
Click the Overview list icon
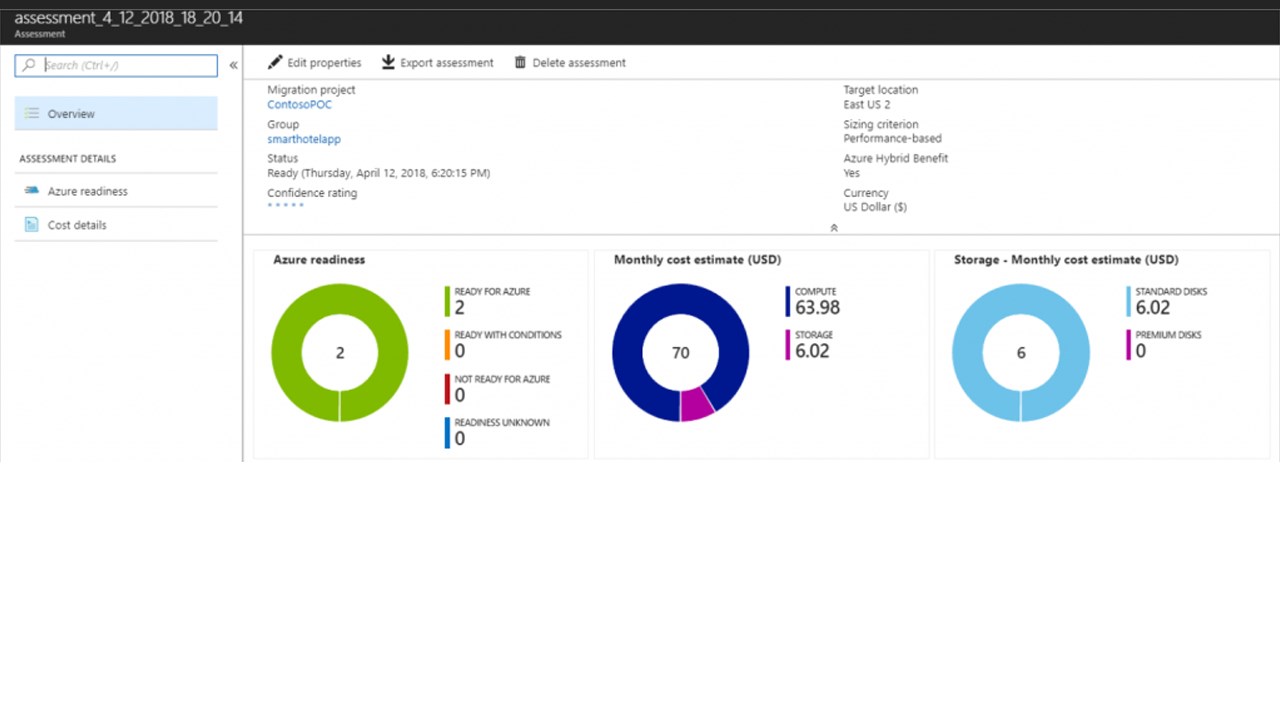(32, 114)
